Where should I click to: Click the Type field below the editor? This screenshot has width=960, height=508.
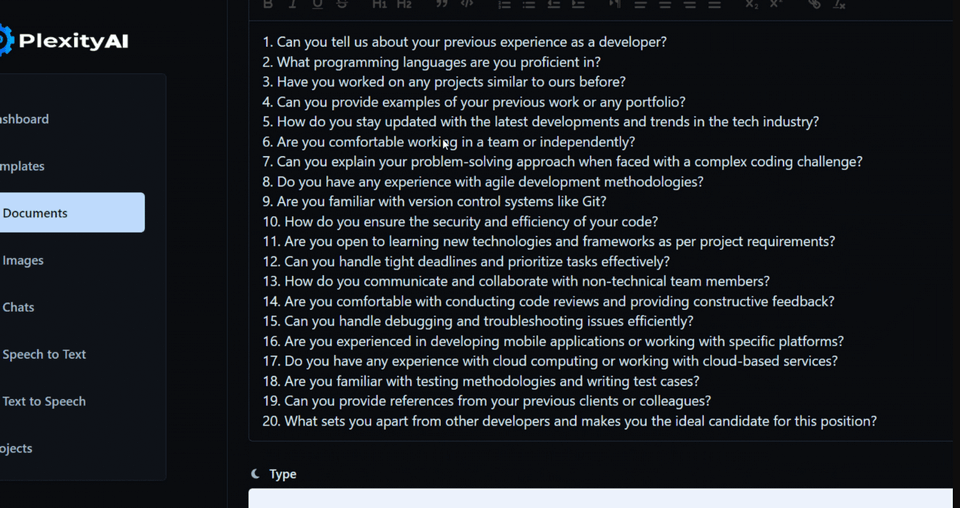600,498
